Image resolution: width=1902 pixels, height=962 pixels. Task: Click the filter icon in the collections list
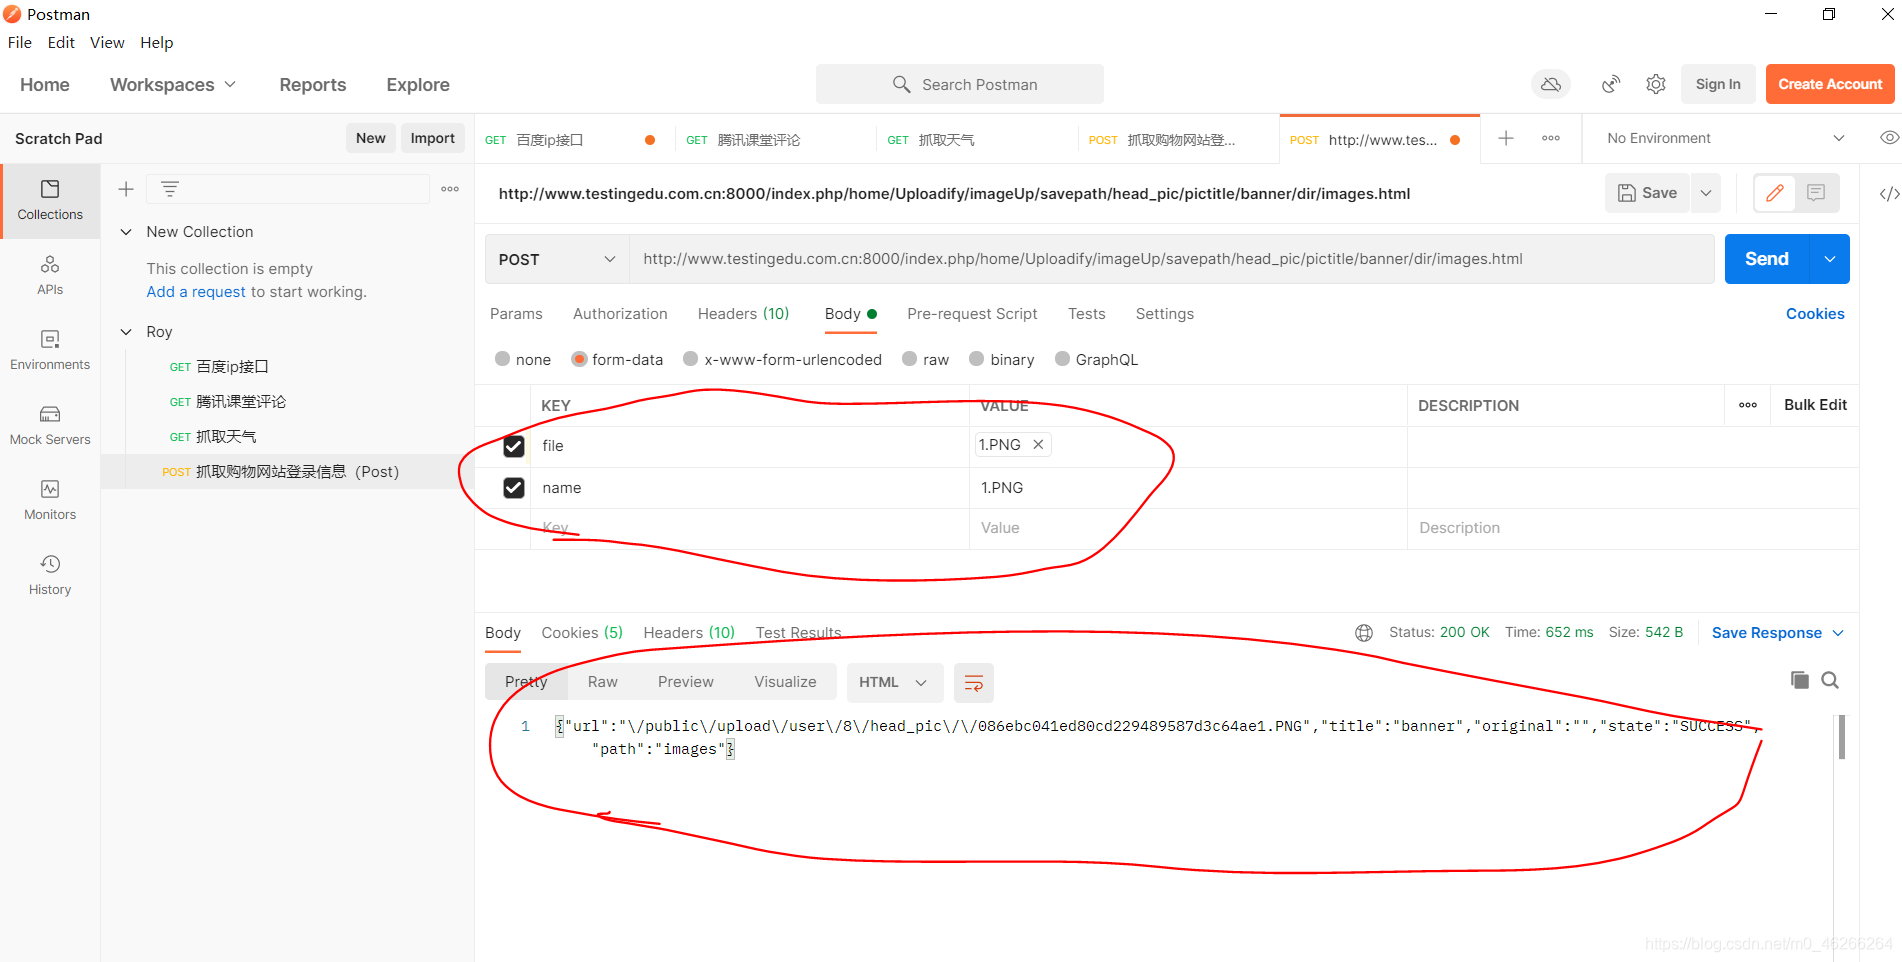coord(170,189)
